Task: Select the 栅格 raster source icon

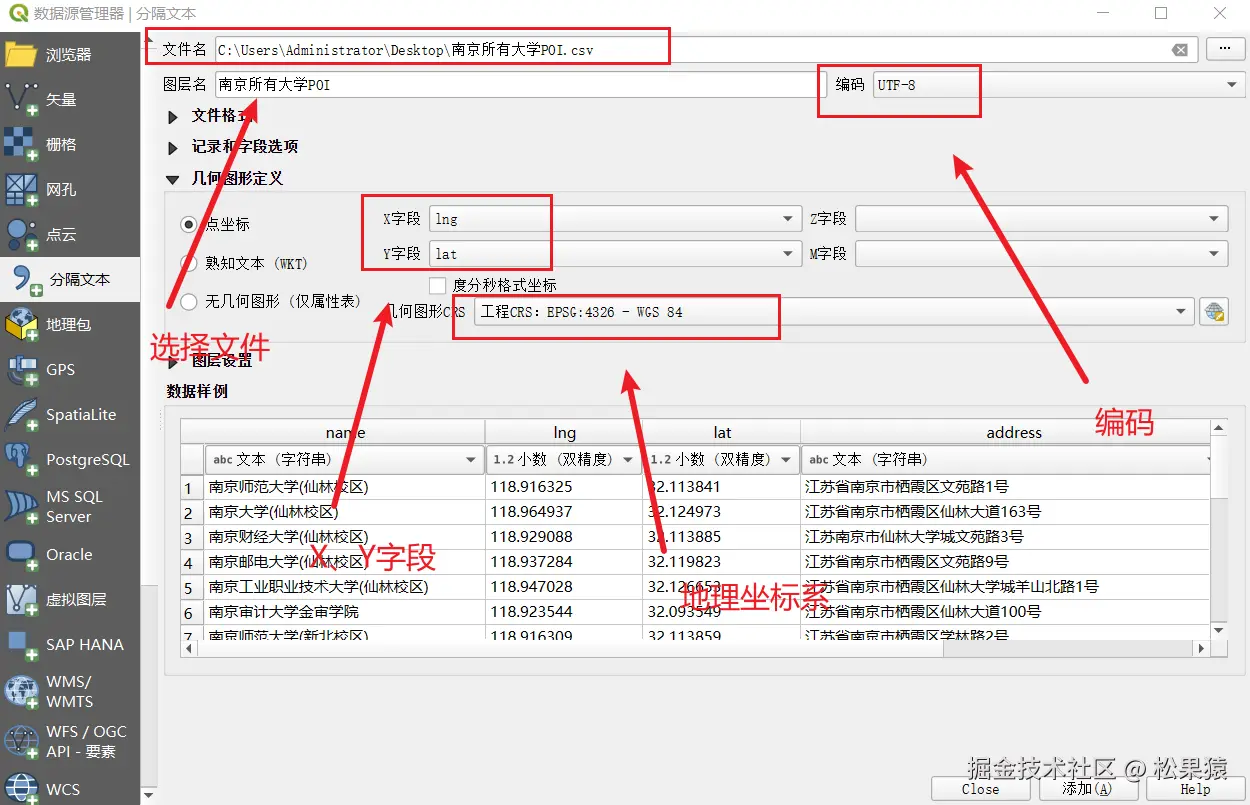Action: [21, 144]
